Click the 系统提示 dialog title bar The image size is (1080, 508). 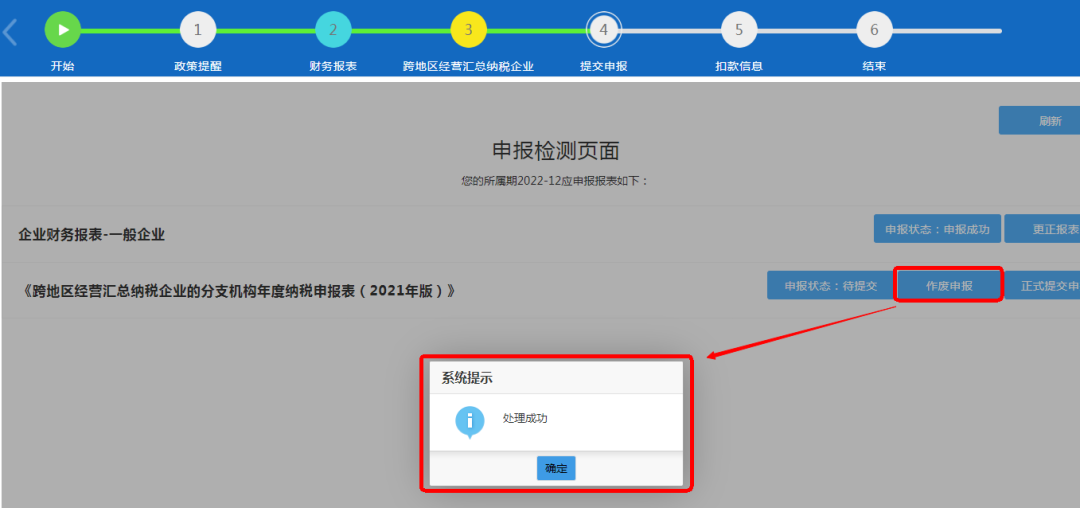coord(556,378)
